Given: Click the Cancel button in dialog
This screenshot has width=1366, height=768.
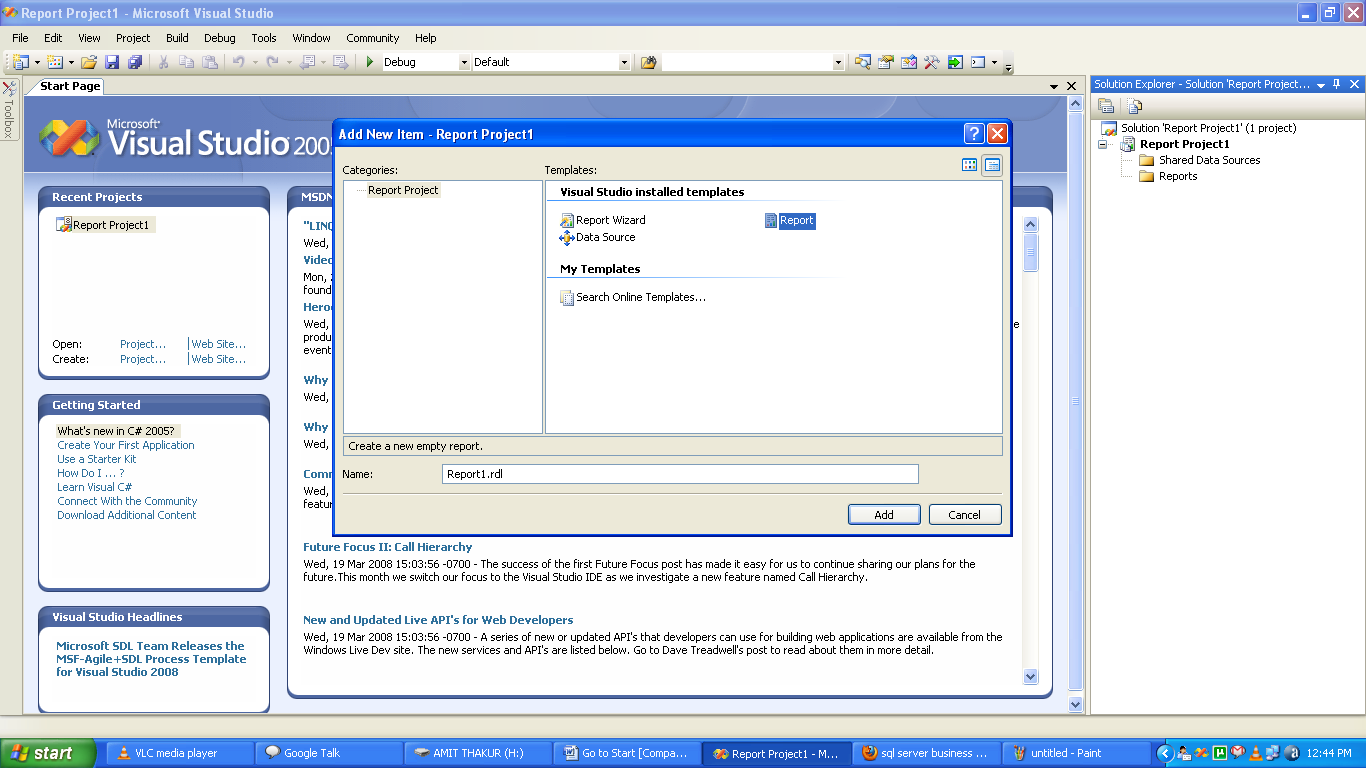Looking at the screenshot, I should coord(964,515).
